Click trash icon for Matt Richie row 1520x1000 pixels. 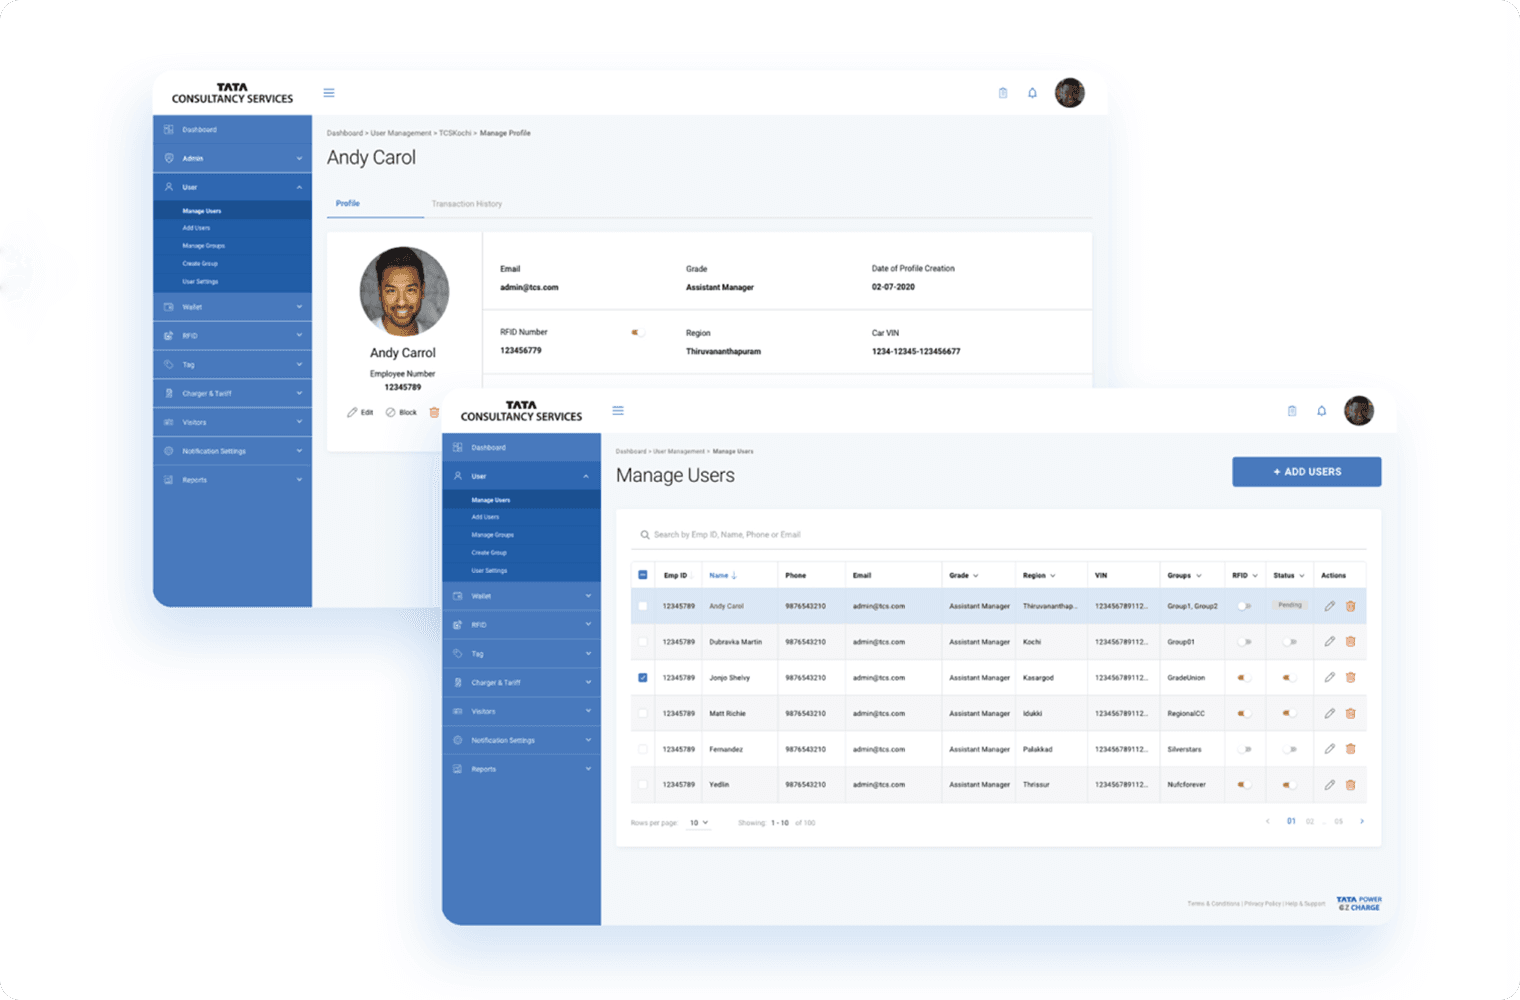(1350, 713)
